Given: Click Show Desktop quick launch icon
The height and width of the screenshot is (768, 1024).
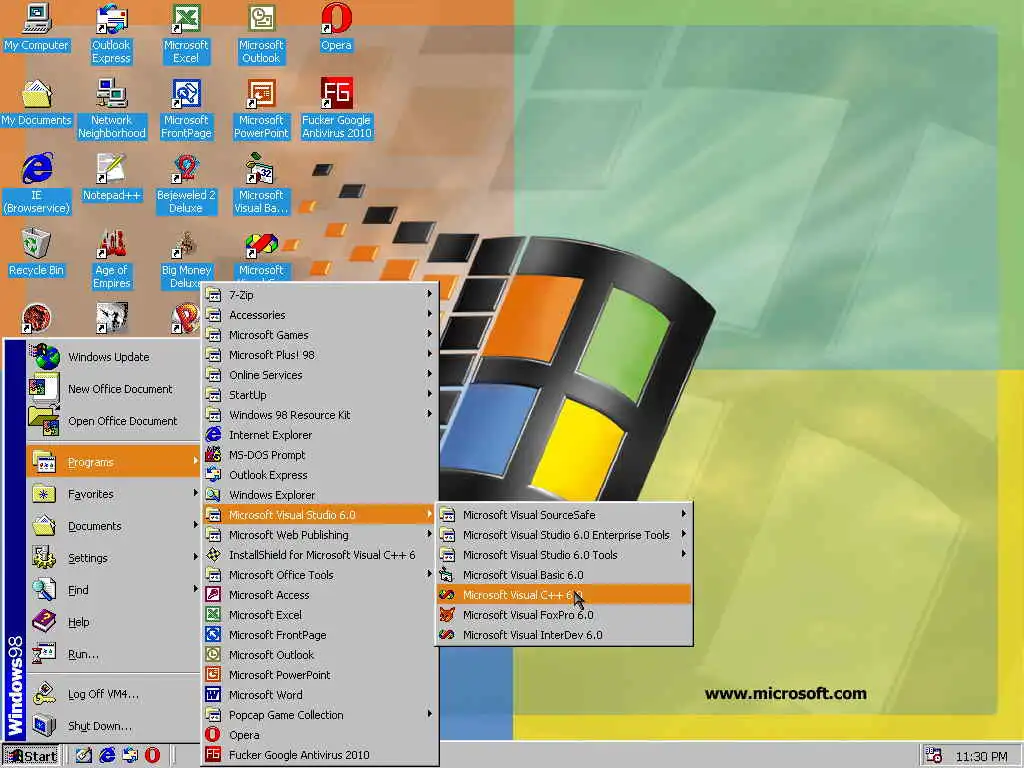Looking at the screenshot, I should click(84, 755).
